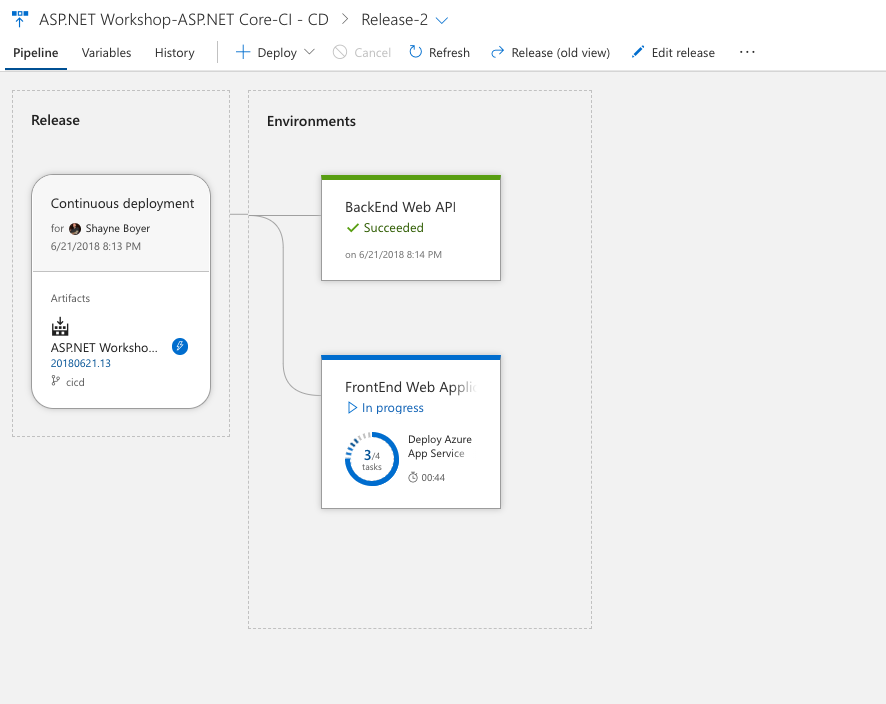Click the green Succeeded checkmark icon
Screen dimensions: 886x704
click(353, 228)
